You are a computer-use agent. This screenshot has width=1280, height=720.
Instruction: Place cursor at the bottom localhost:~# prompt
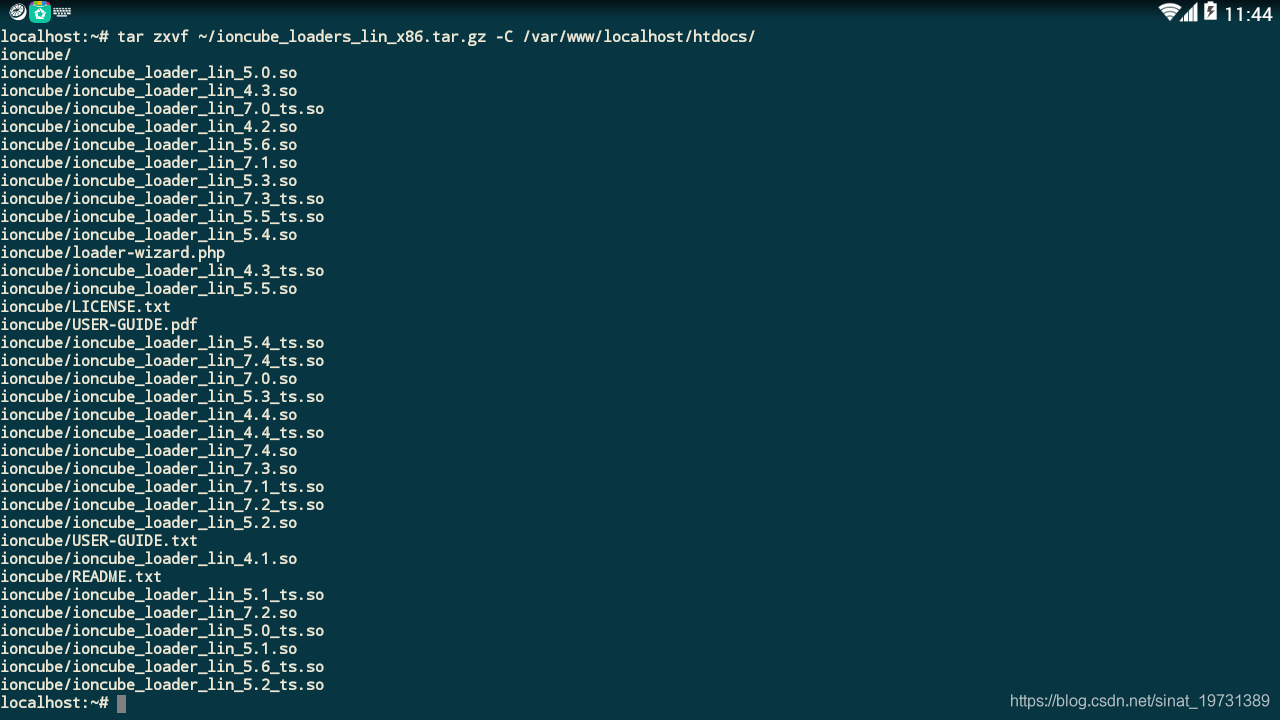54,703
